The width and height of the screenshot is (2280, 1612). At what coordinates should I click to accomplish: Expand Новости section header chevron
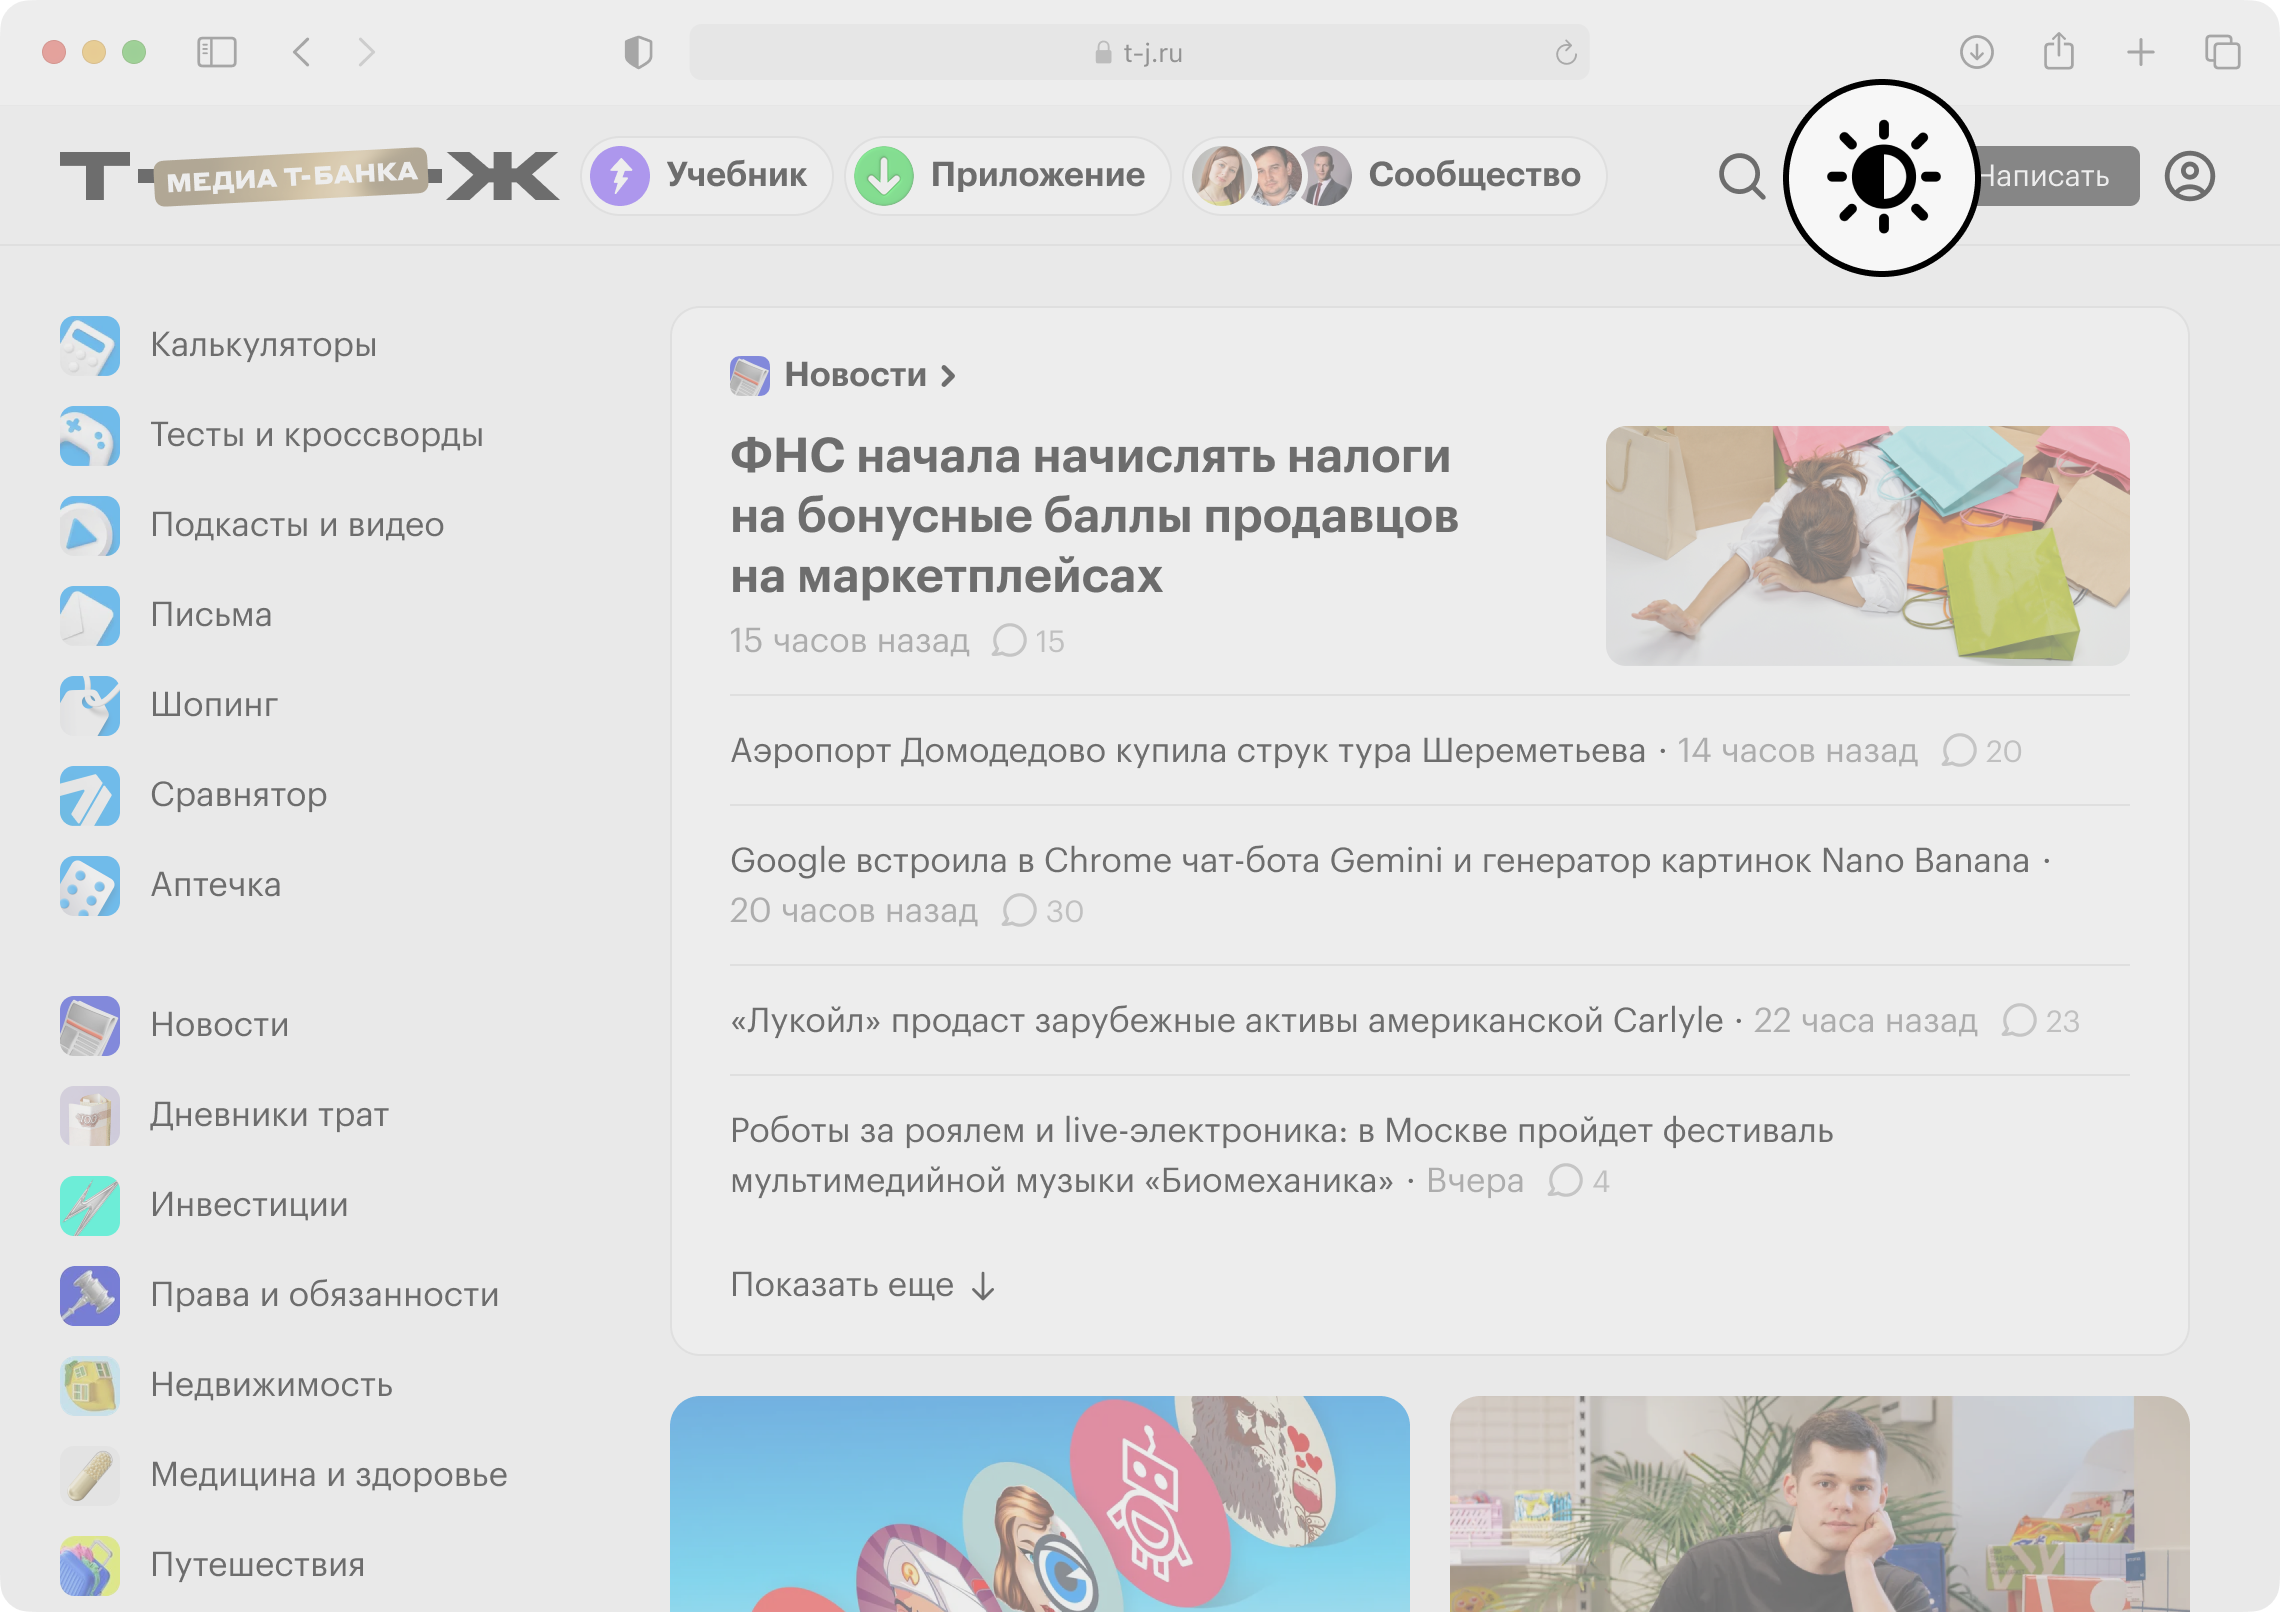[947, 376]
